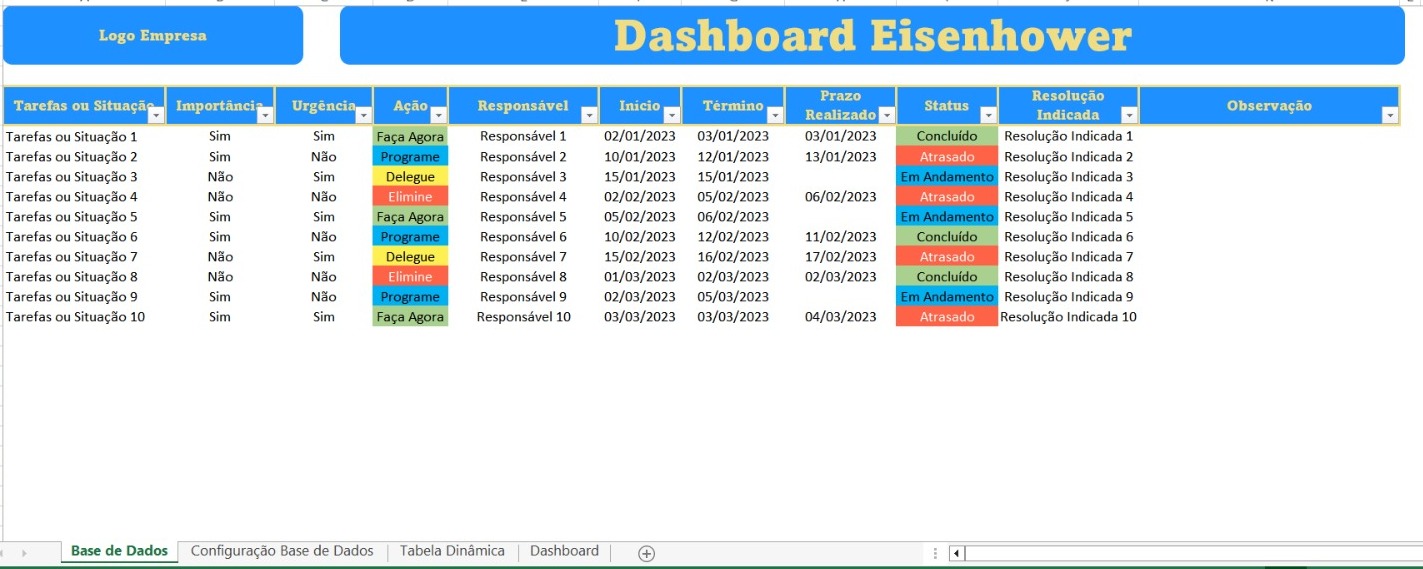
Task: Click the Logo Empresa button
Action: [152, 36]
